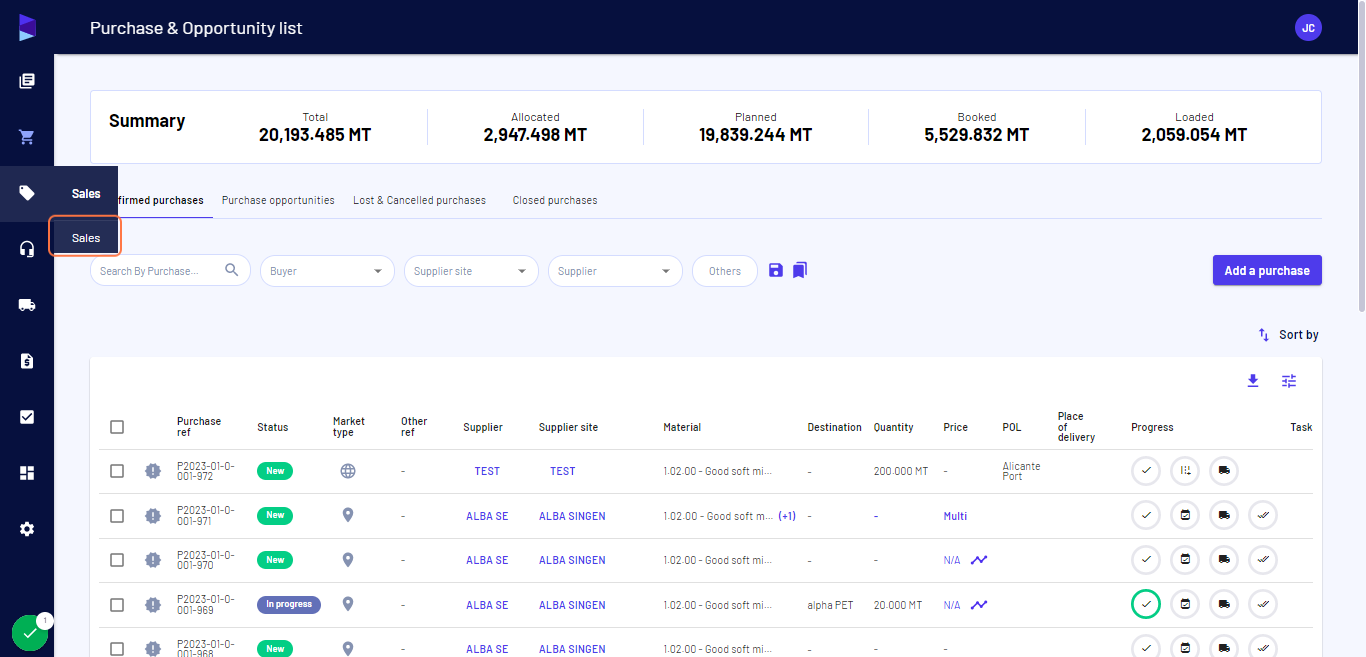Open the settings gear sidebar icon
This screenshot has width=1366, height=657.
[x=27, y=529]
